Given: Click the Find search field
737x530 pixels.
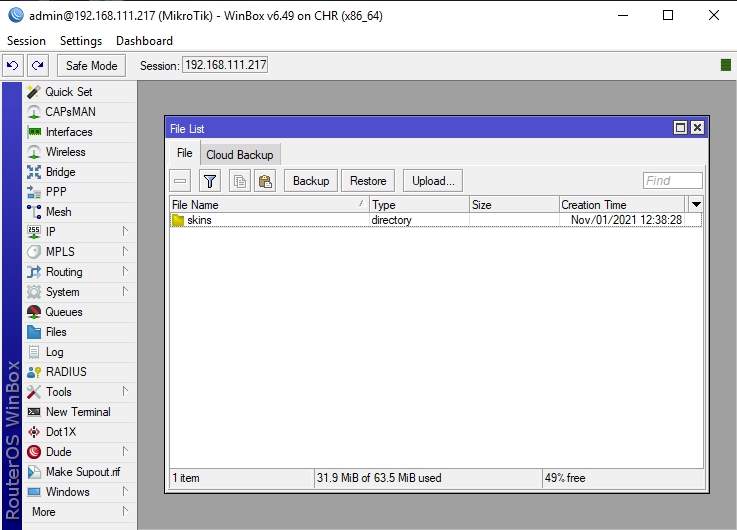Looking at the screenshot, I should [673, 180].
